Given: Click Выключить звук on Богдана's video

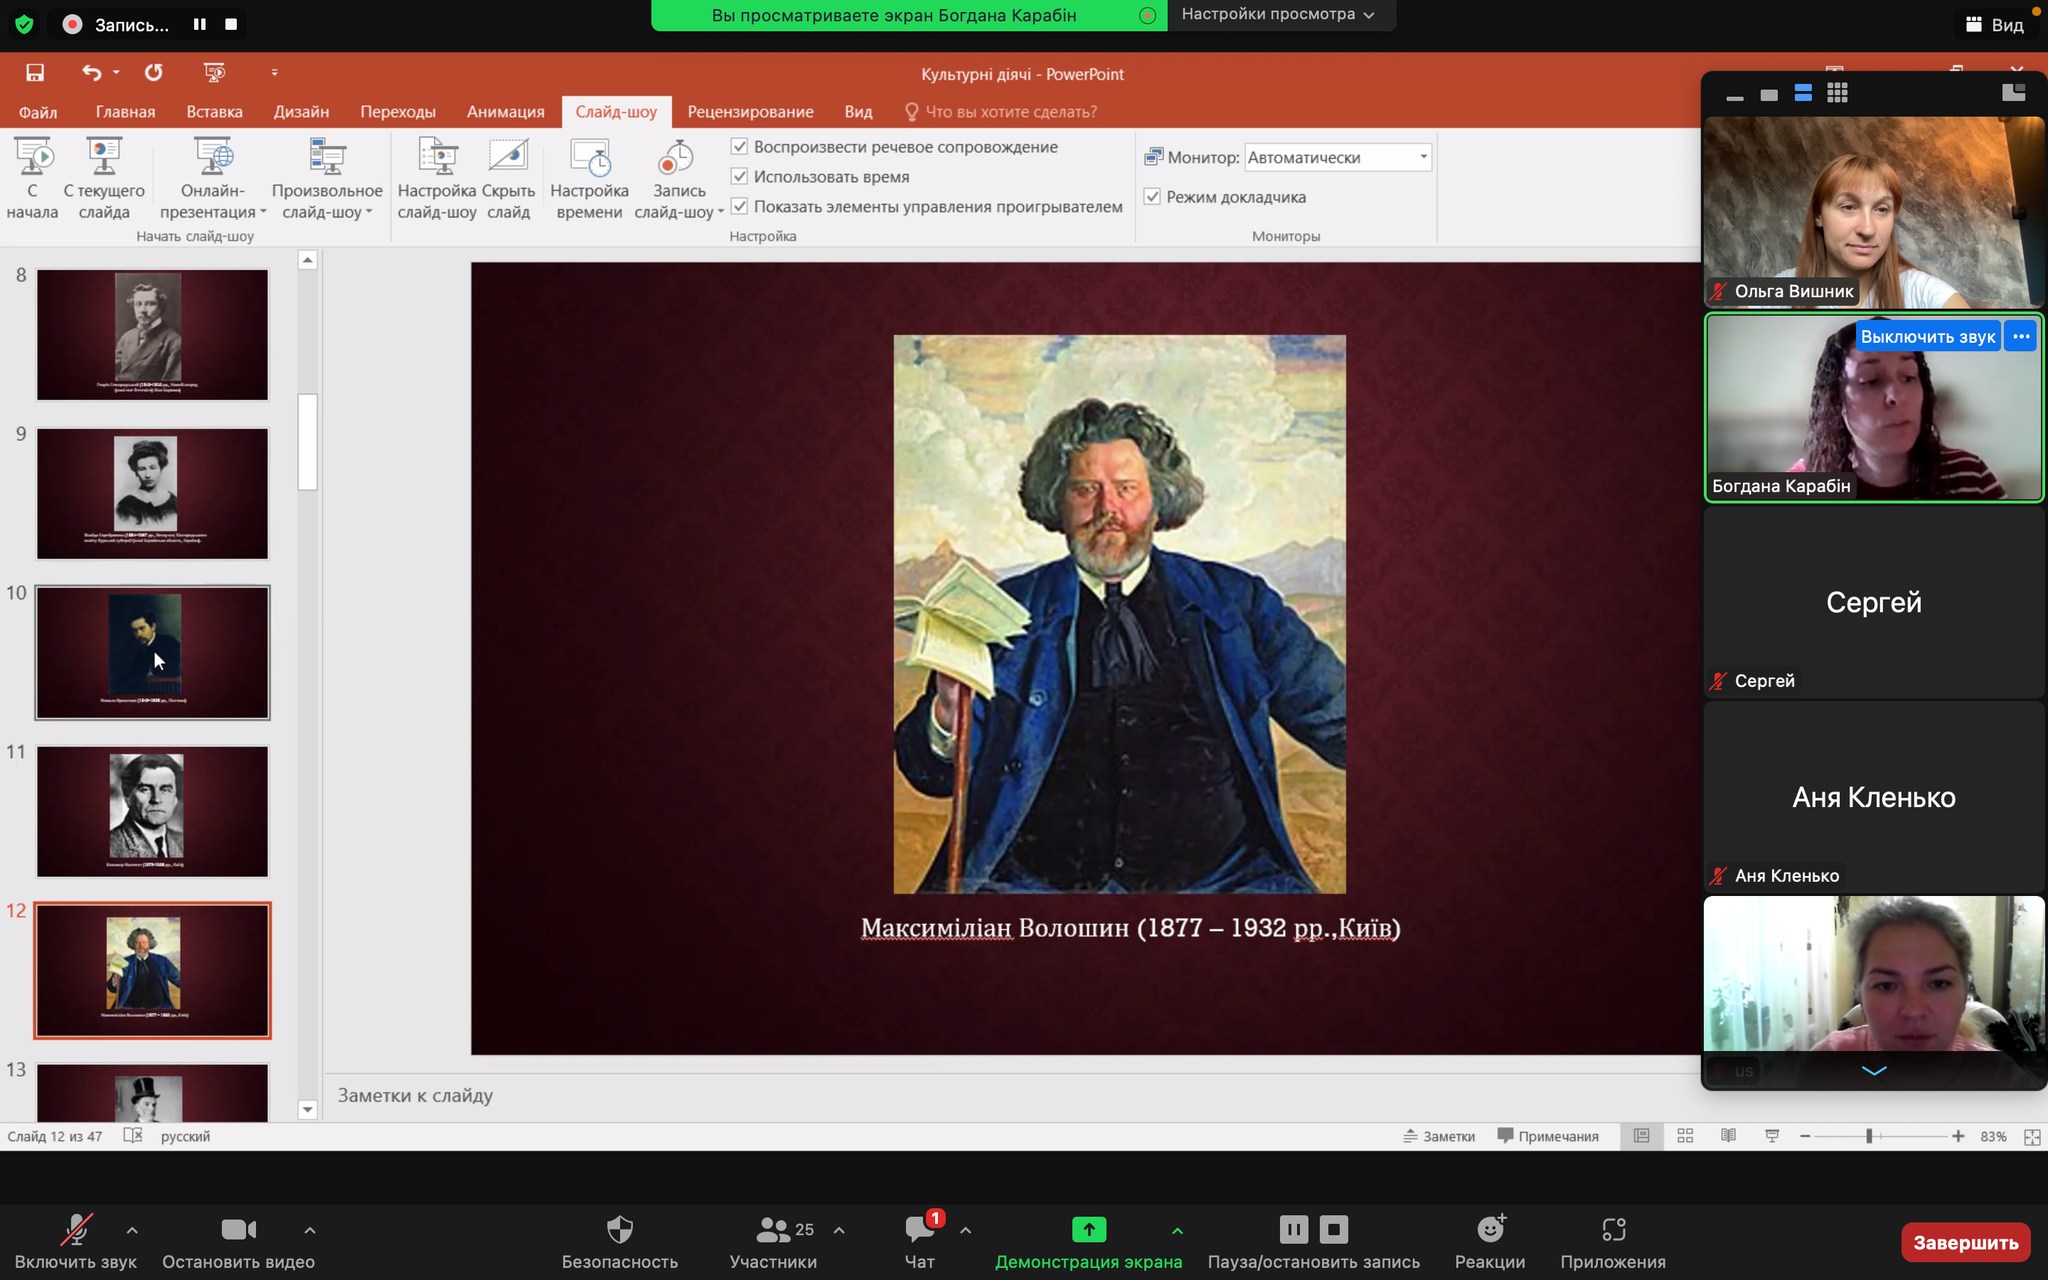Looking at the screenshot, I should [x=1927, y=337].
